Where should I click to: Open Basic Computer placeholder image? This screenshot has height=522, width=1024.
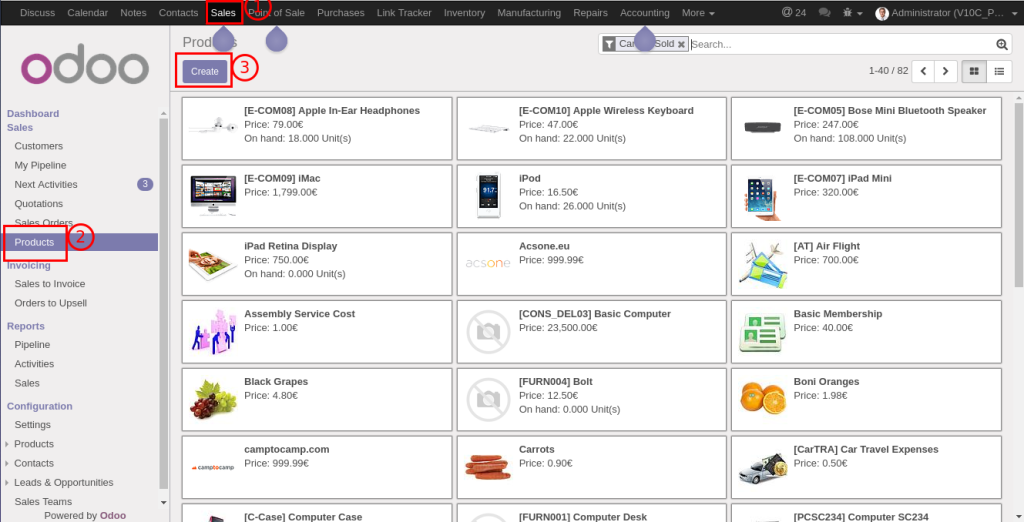point(488,332)
